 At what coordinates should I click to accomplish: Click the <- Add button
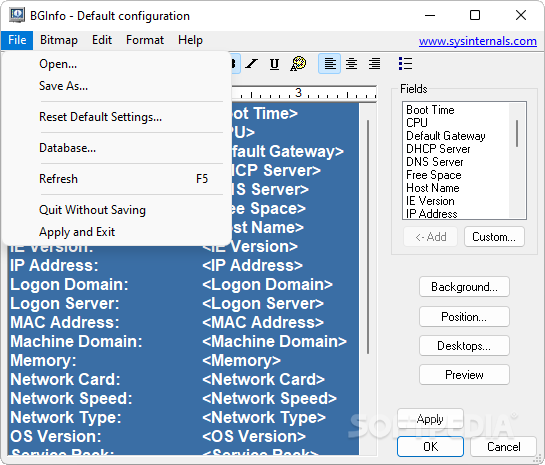pyautogui.click(x=431, y=237)
